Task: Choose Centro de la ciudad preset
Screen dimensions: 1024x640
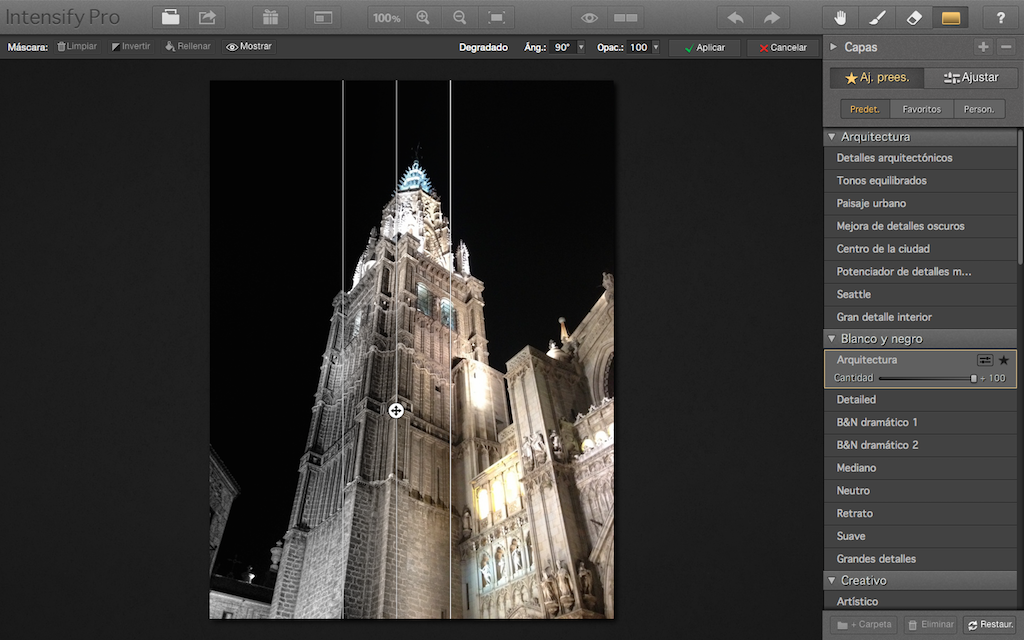Action: (920, 249)
